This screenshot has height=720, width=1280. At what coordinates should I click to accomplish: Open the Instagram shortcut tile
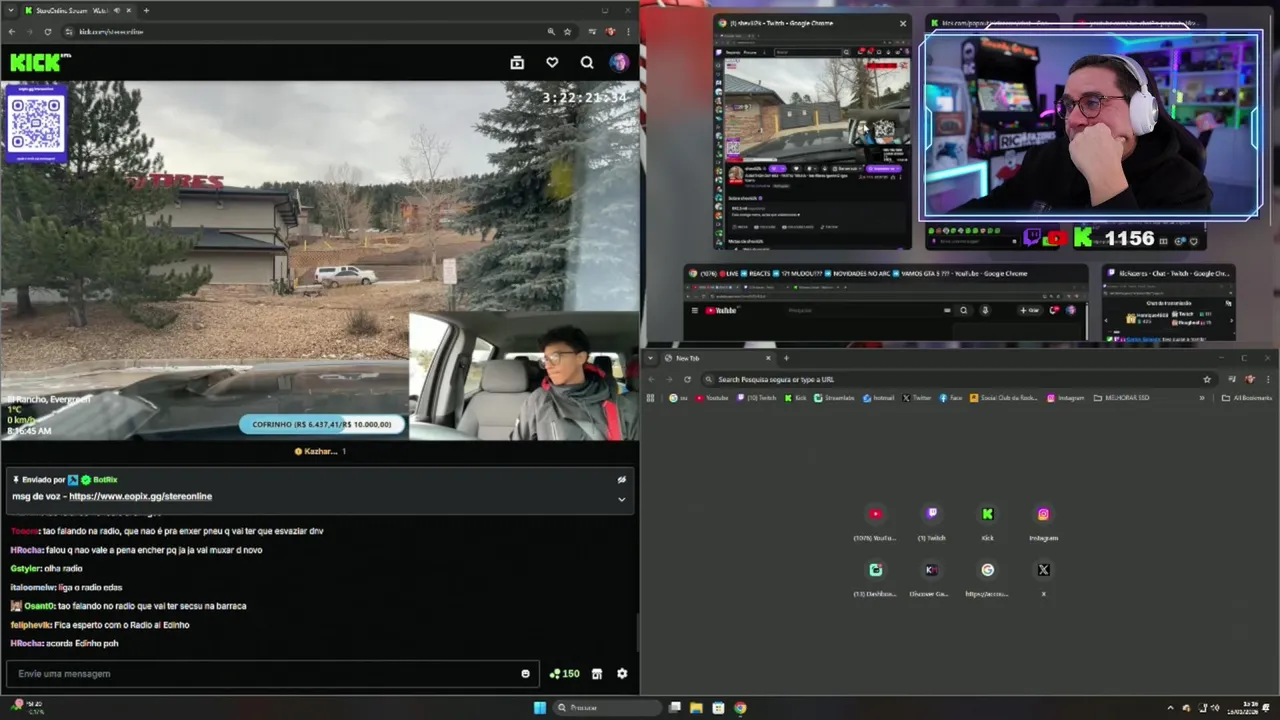coord(1043,521)
